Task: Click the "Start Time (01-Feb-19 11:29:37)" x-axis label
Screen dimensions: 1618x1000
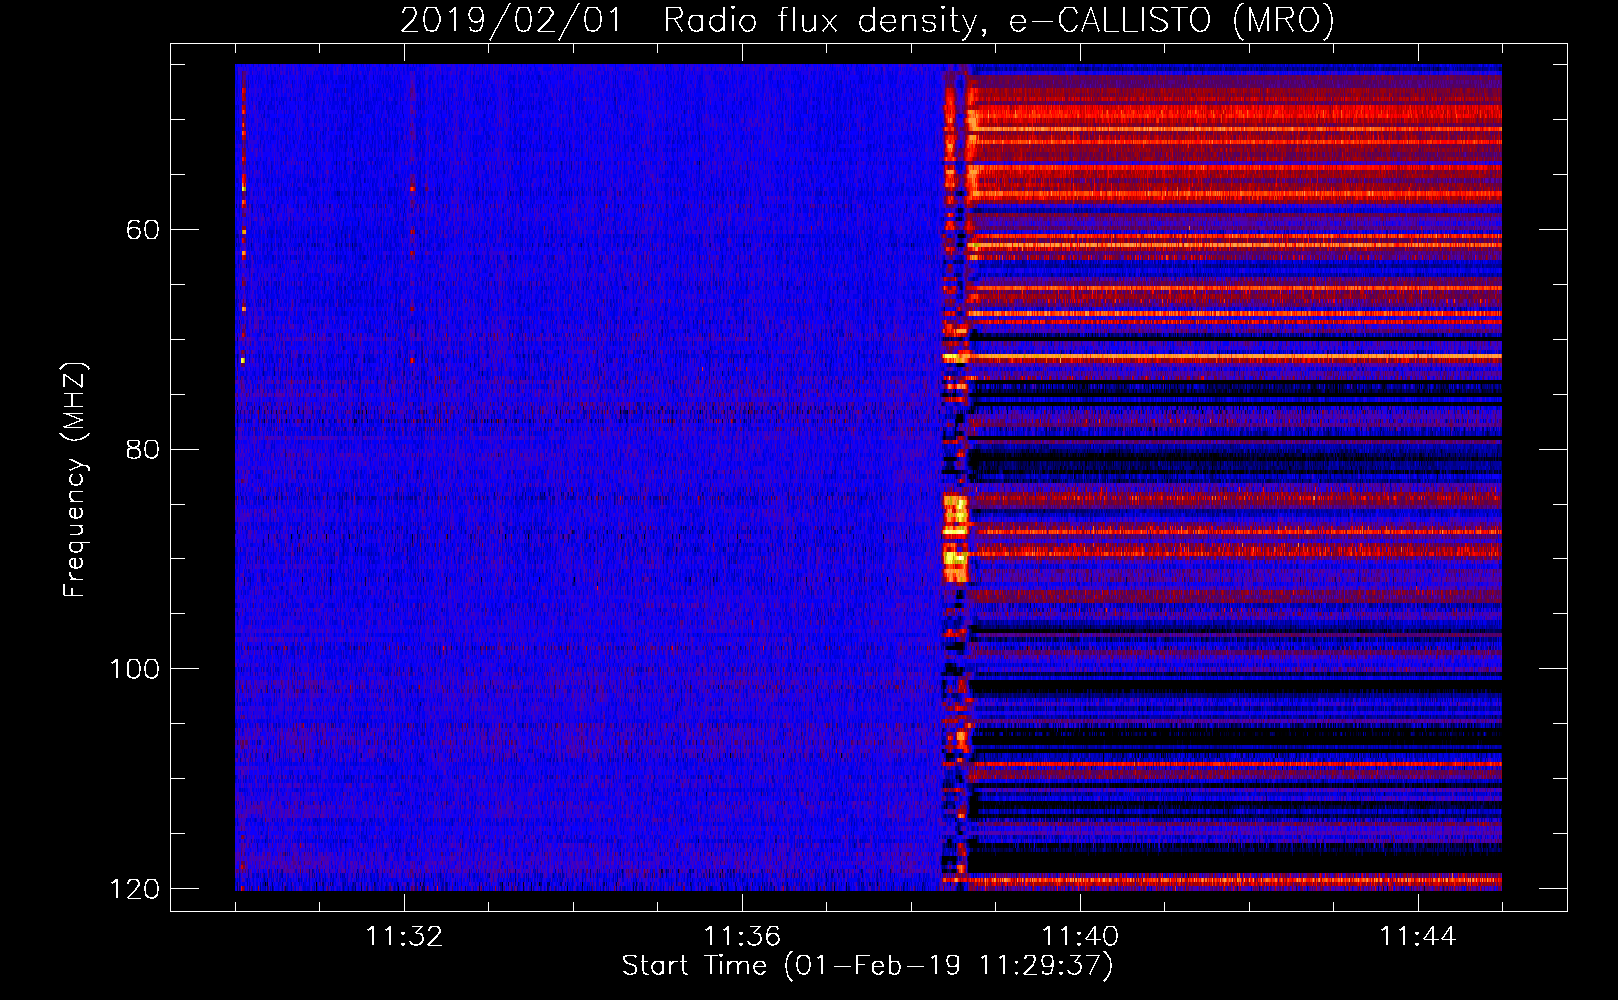Action: tap(867, 966)
